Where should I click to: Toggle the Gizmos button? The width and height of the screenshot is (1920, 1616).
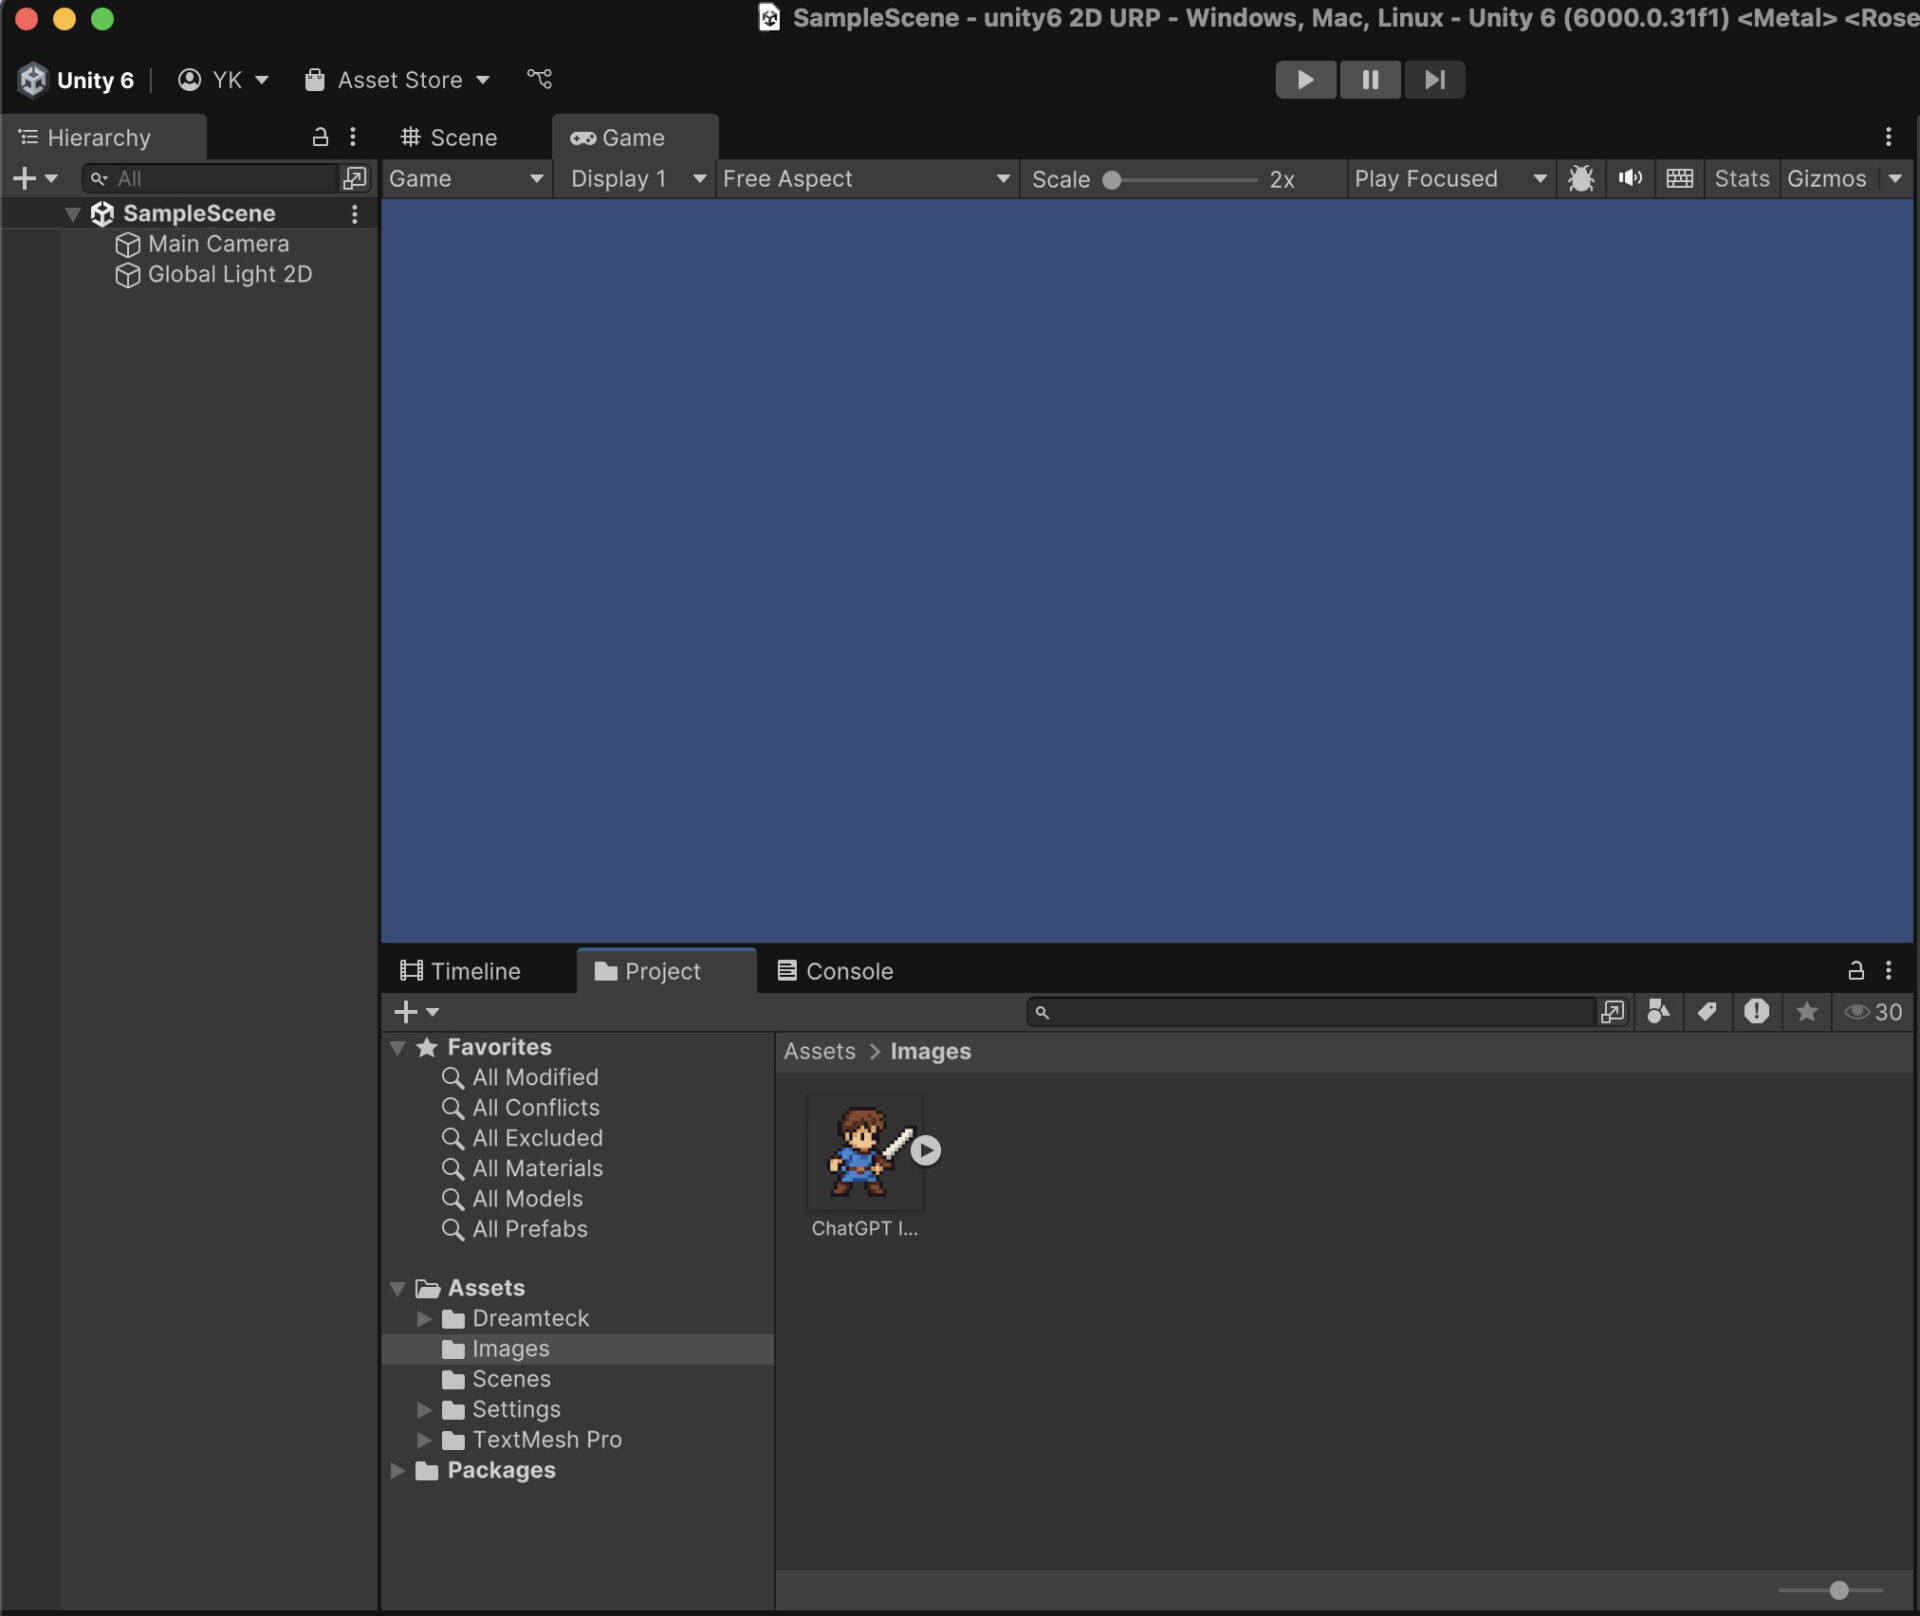pyautogui.click(x=1826, y=179)
